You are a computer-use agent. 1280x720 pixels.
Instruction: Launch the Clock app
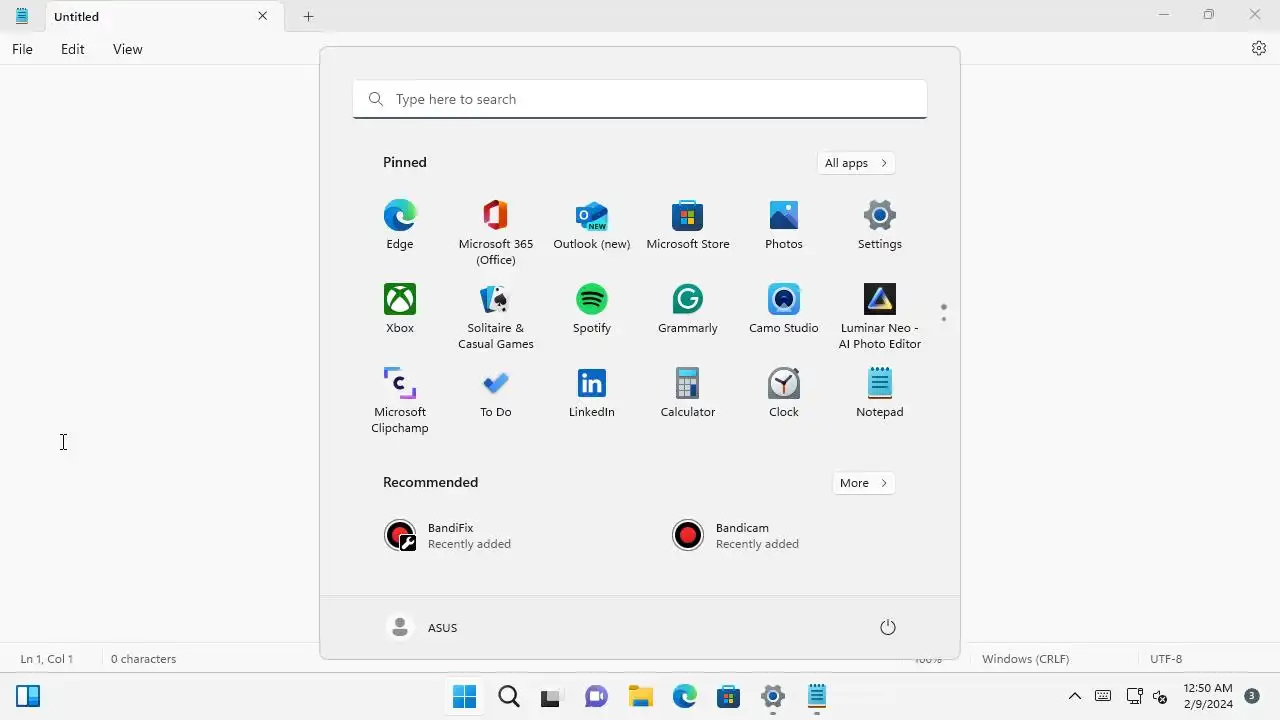(x=783, y=394)
